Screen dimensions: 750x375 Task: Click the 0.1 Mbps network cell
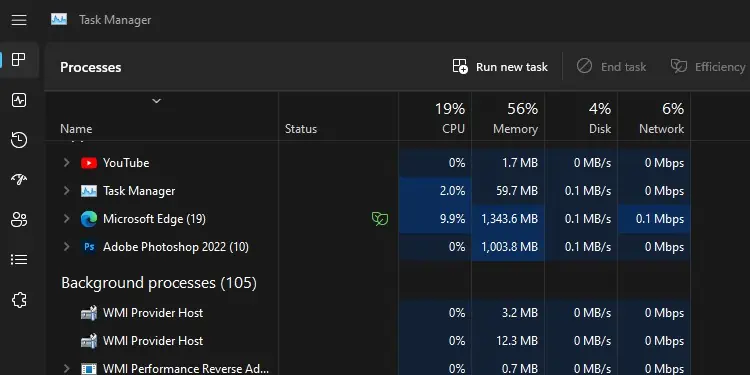pyautogui.click(x=654, y=219)
